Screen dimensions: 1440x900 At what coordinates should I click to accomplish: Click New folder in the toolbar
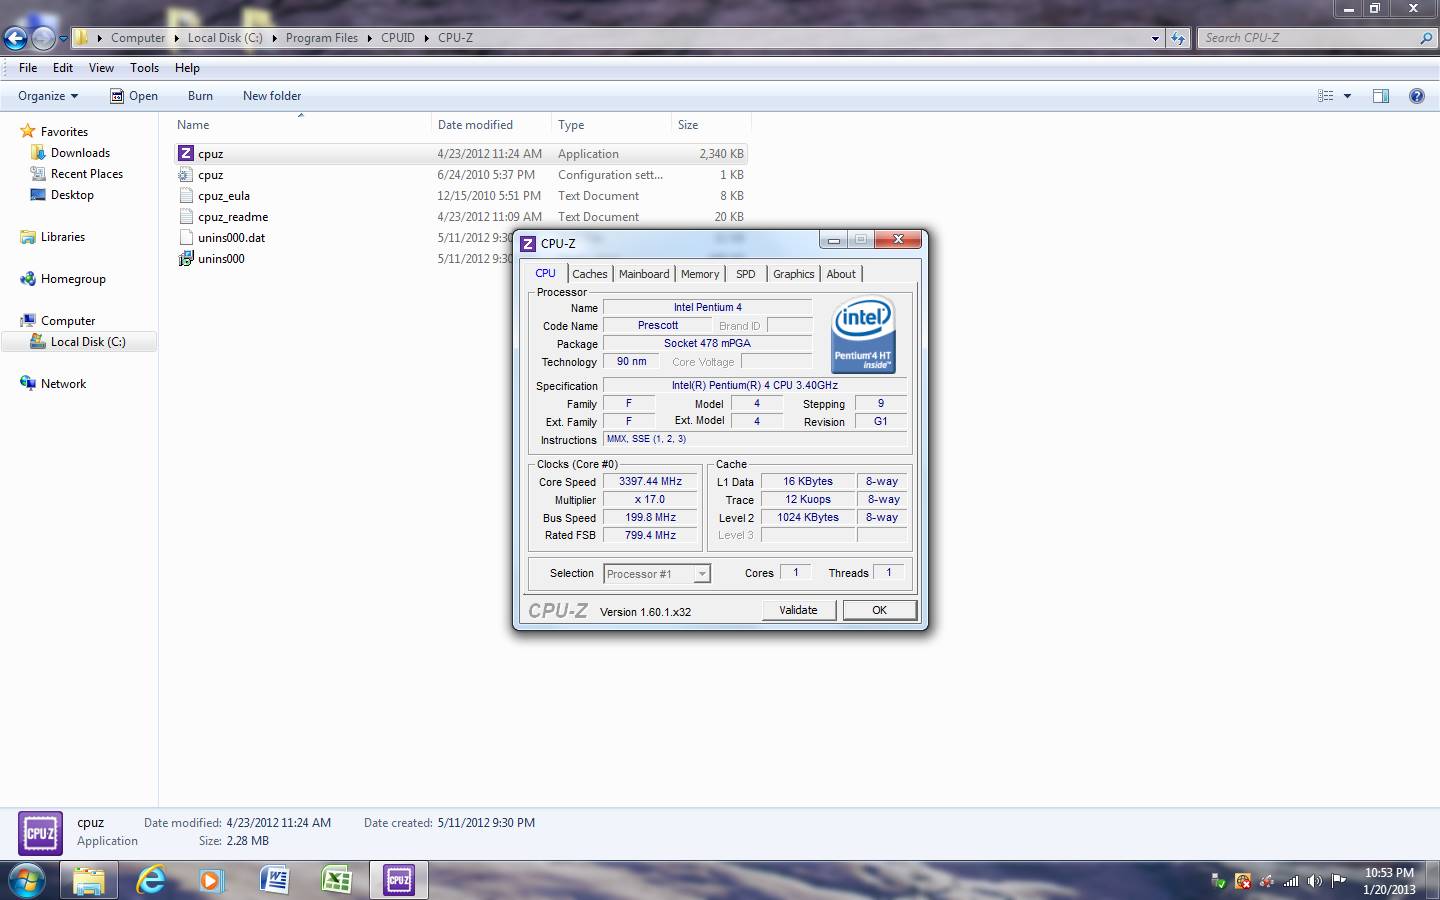(272, 96)
